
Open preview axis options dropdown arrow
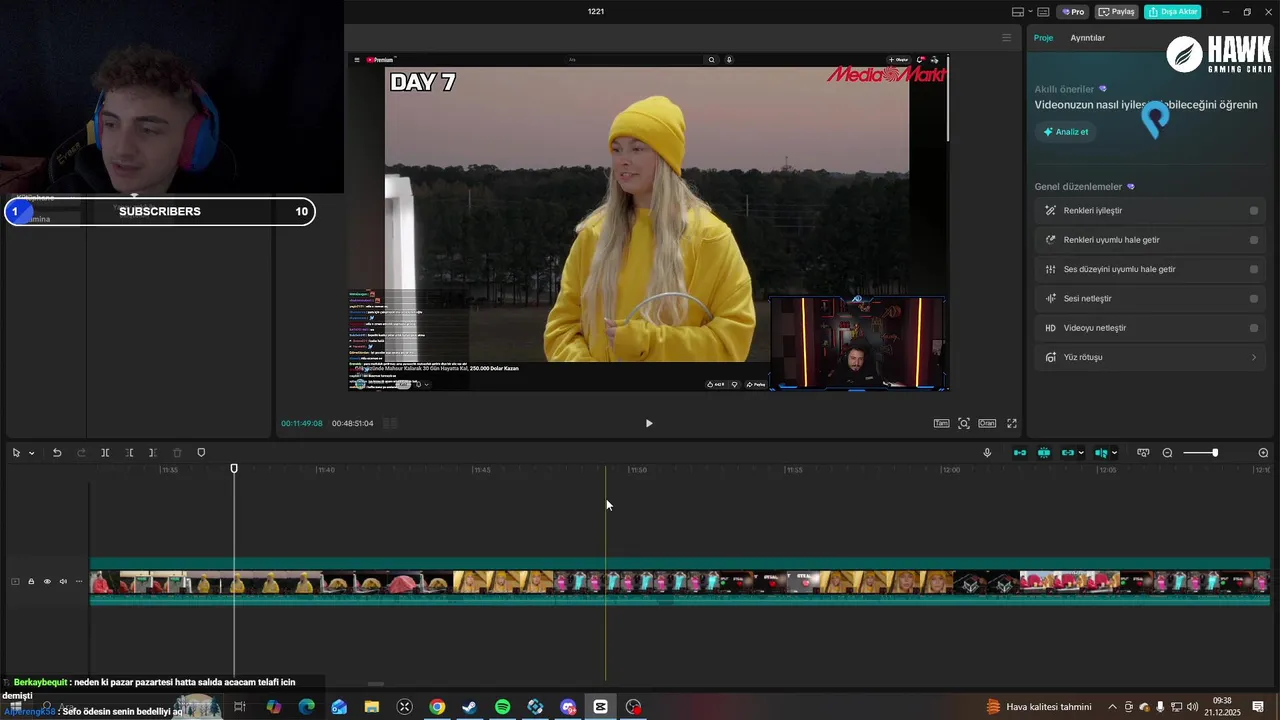(1114, 453)
